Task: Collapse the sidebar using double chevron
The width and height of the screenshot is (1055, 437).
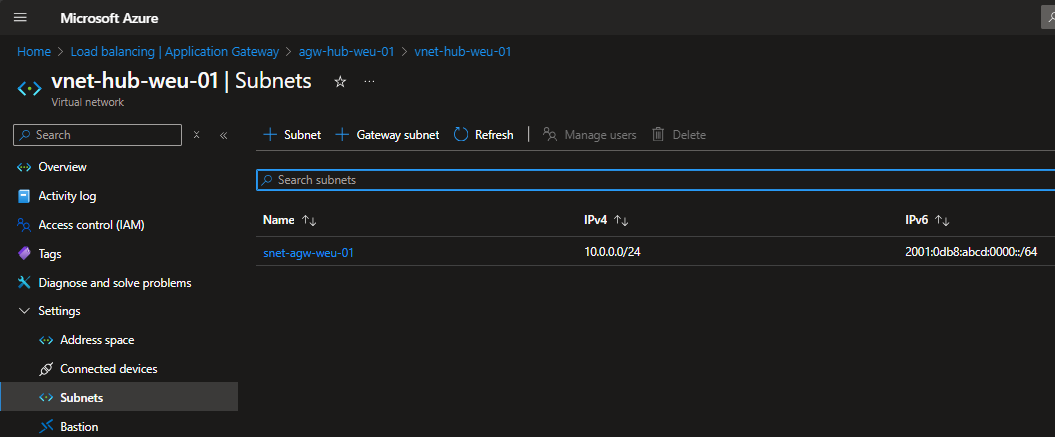Action: click(x=223, y=135)
